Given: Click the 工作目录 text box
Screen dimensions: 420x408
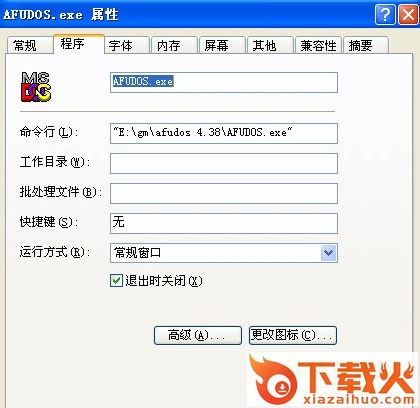Looking at the screenshot, I should [x=224, y=163].
